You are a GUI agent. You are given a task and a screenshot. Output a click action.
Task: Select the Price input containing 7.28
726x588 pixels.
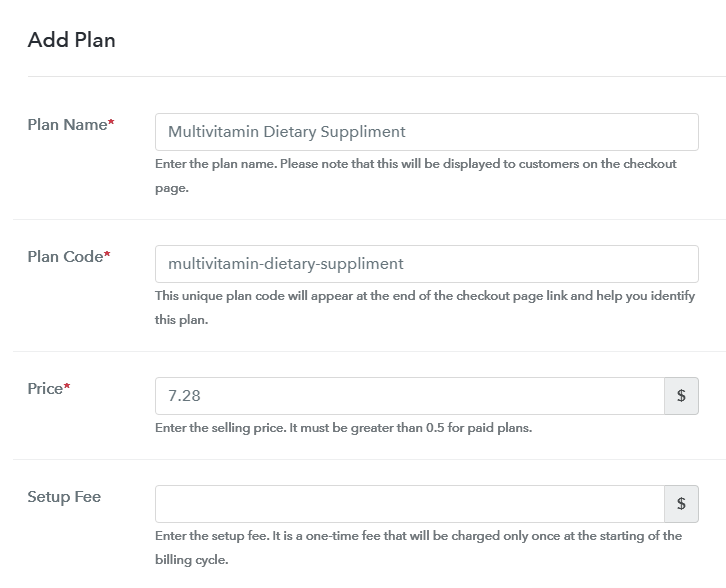pyautogui.click(x=409, y=395)
